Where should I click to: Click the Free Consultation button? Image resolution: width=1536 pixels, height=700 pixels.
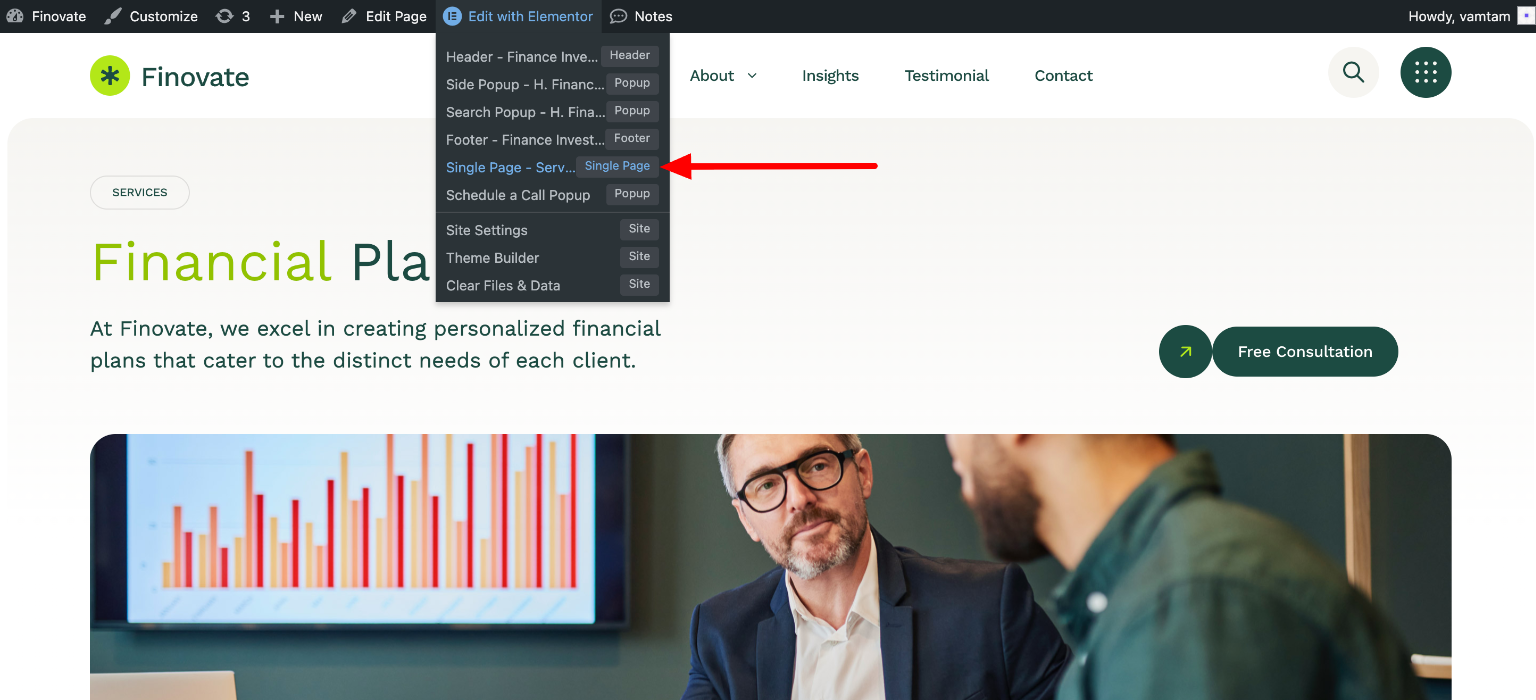coord(1305,352)
